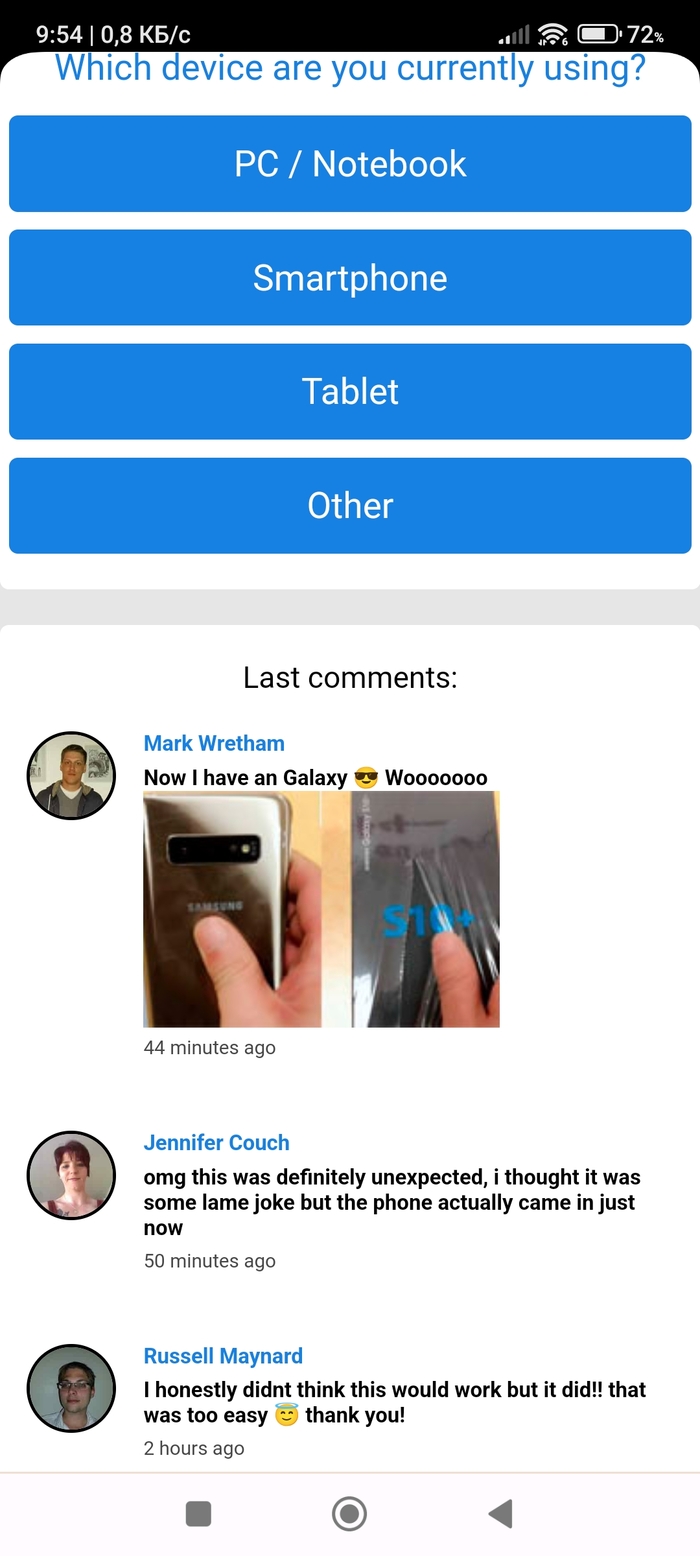Image resolution: width=700 pixels, height=1556 pixels.
Task: Tap the cellular signal bars icon
Action: pos(515,35)
